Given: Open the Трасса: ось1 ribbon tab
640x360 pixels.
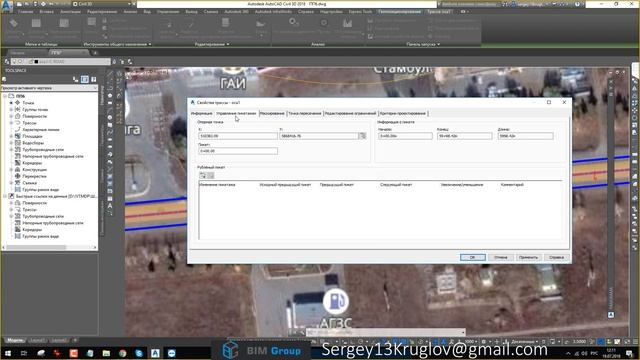Looking at the screenshot, I should (439, 12).
